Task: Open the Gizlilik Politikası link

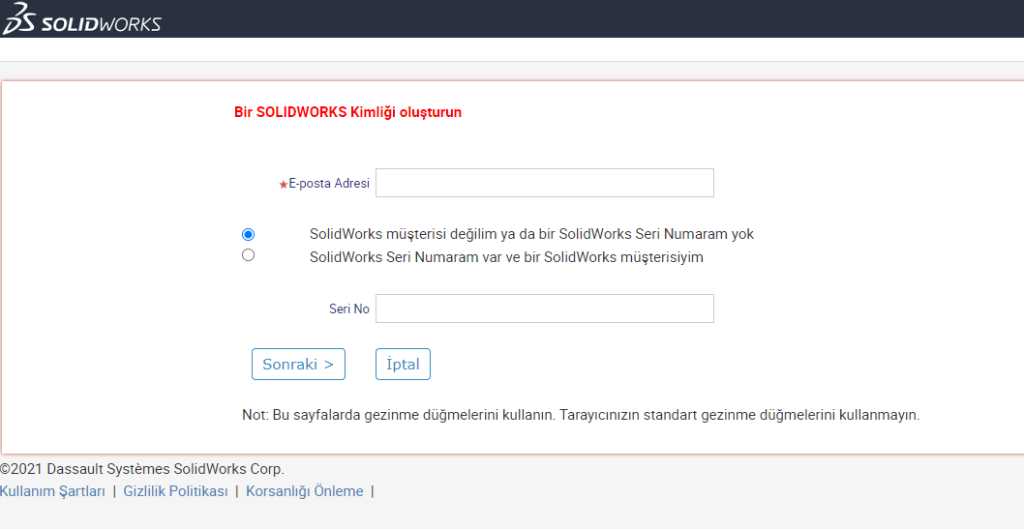Action: click(x=175, y=491)
